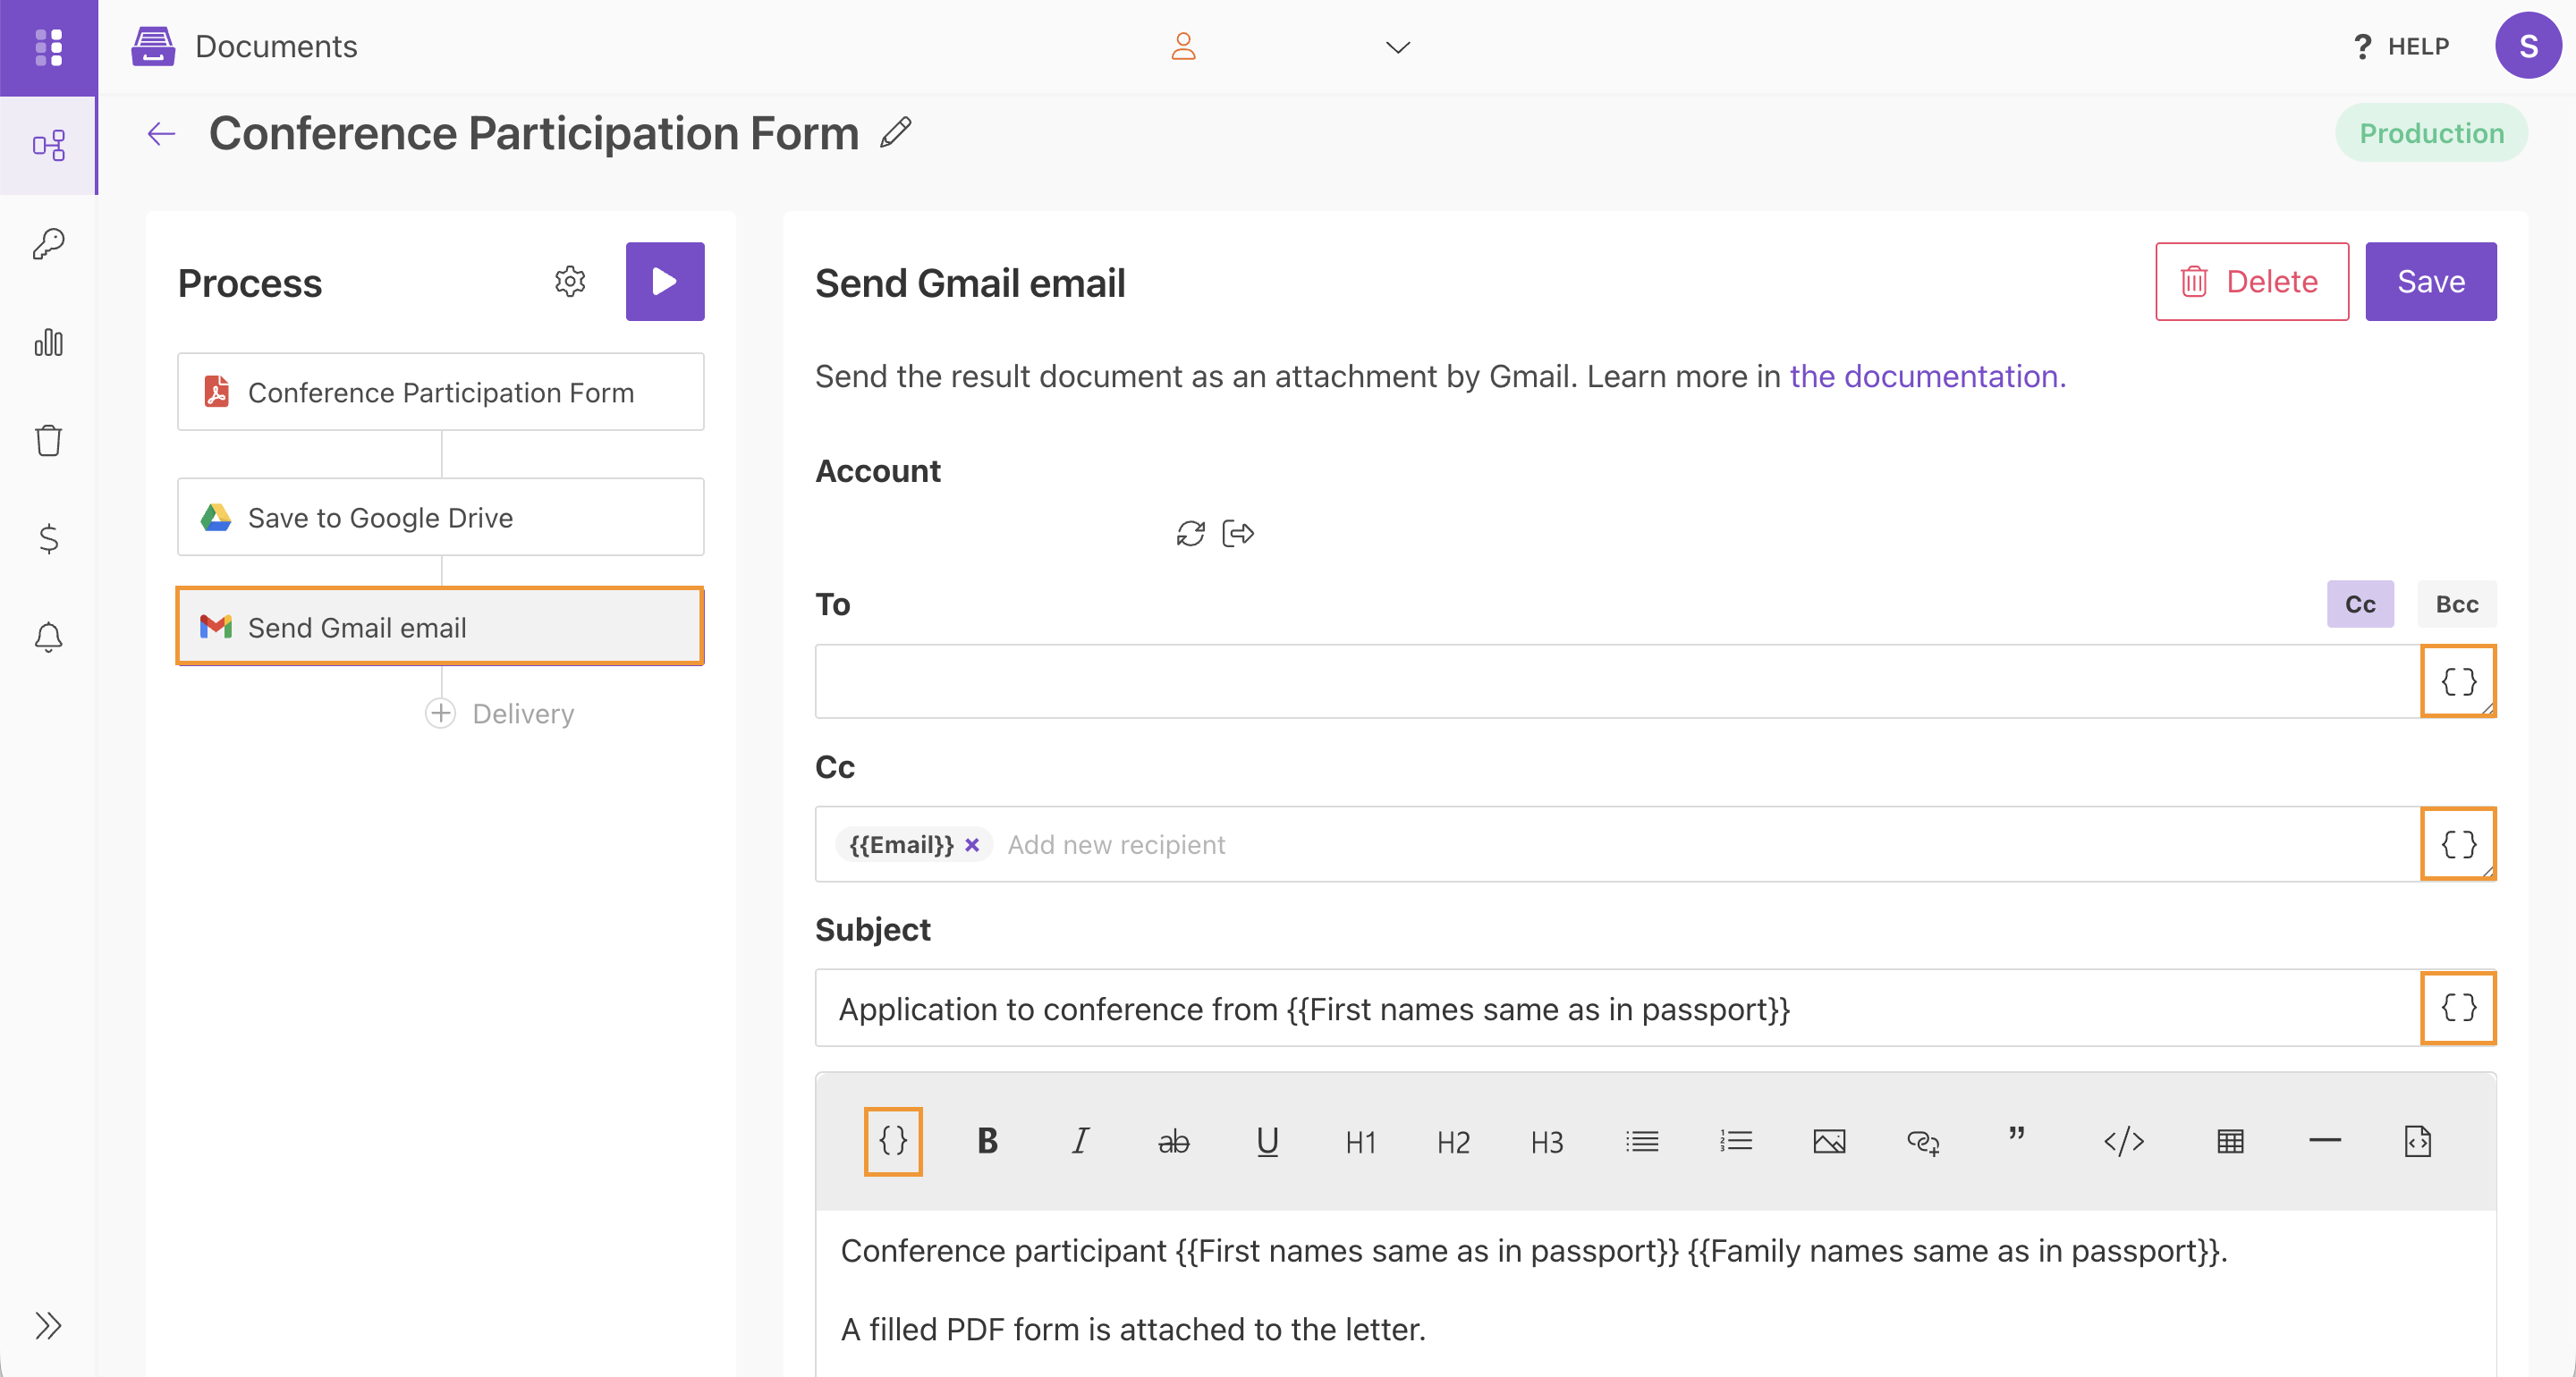2576x1377 pixels.
Task: Toggle underline formatting
Action: 1267,1141
